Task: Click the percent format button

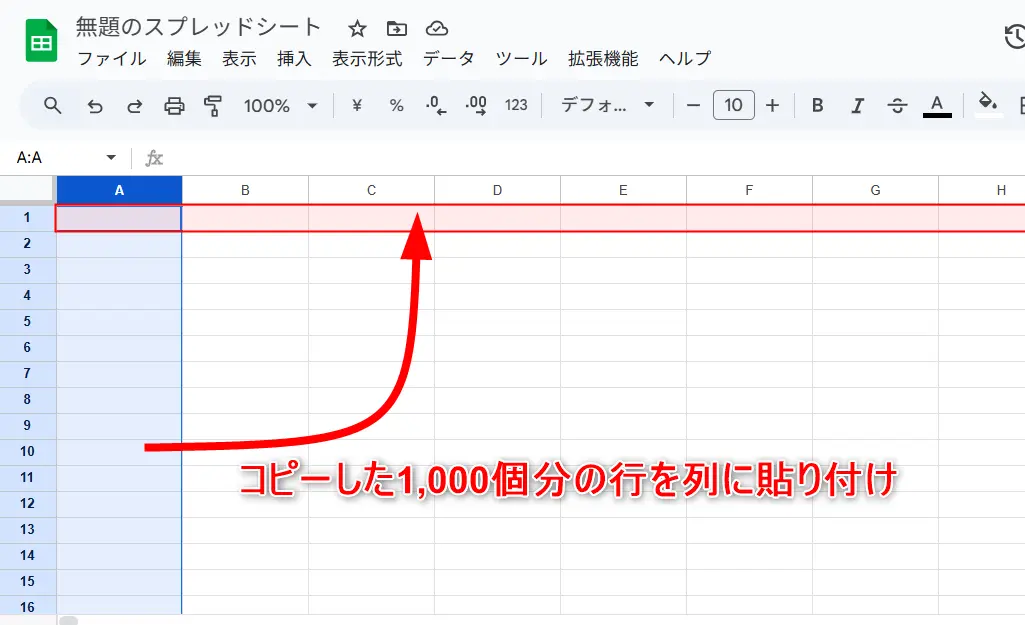Action: tap(397, 105)
